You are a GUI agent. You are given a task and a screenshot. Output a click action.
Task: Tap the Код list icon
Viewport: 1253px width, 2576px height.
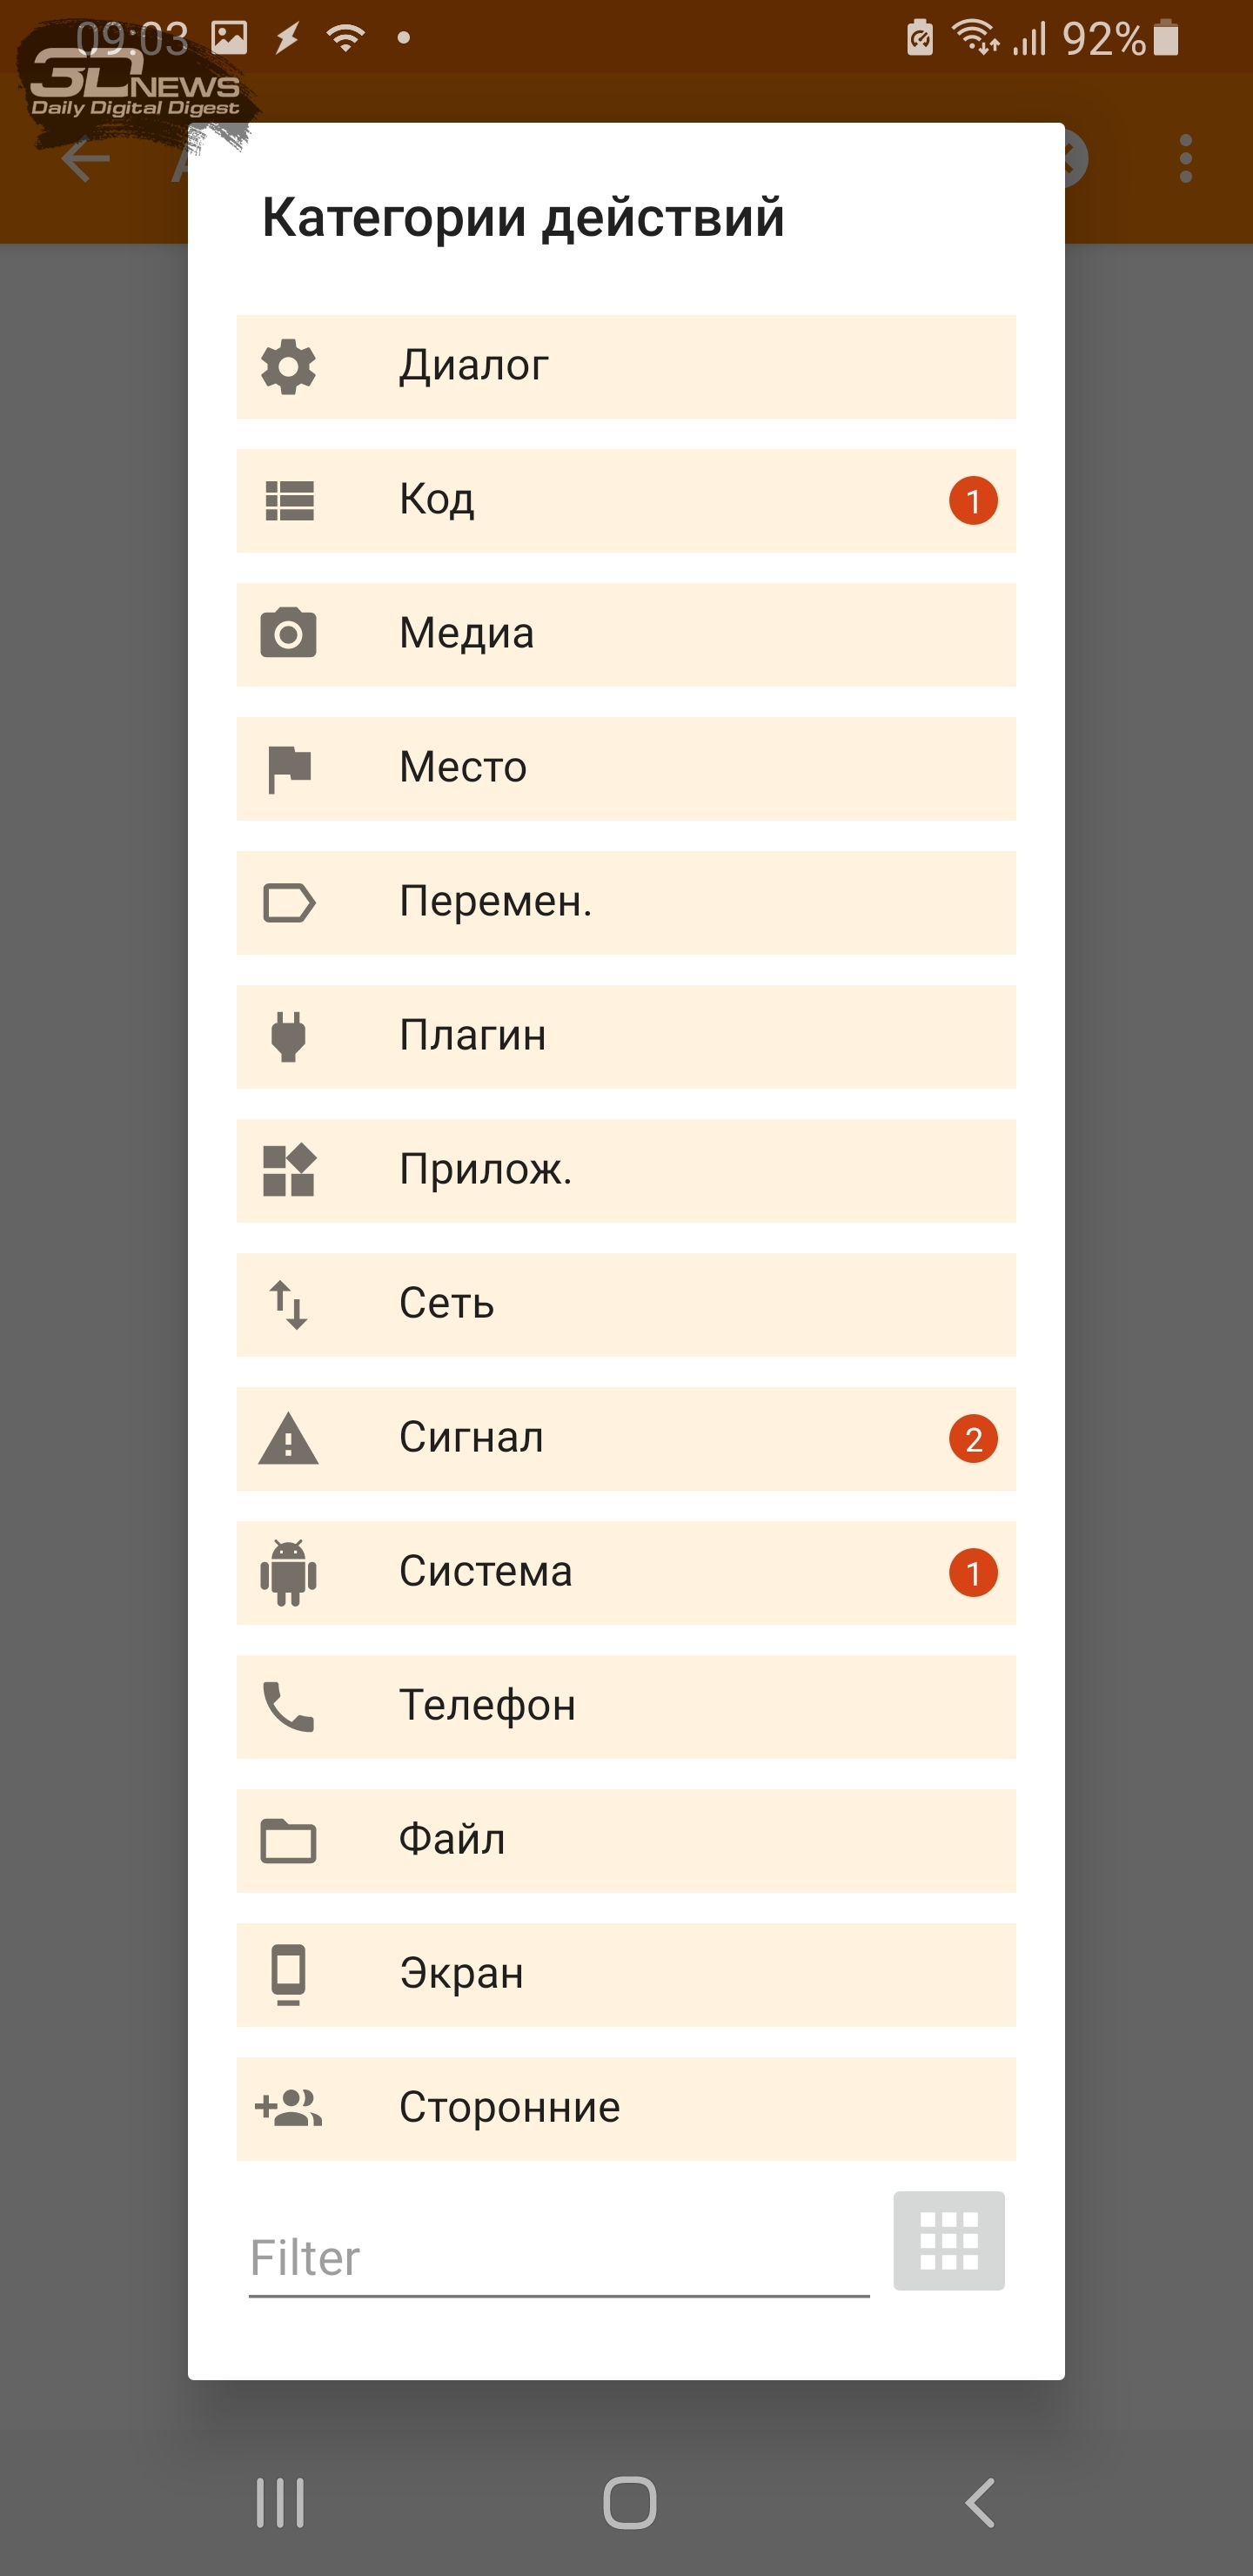289,500
